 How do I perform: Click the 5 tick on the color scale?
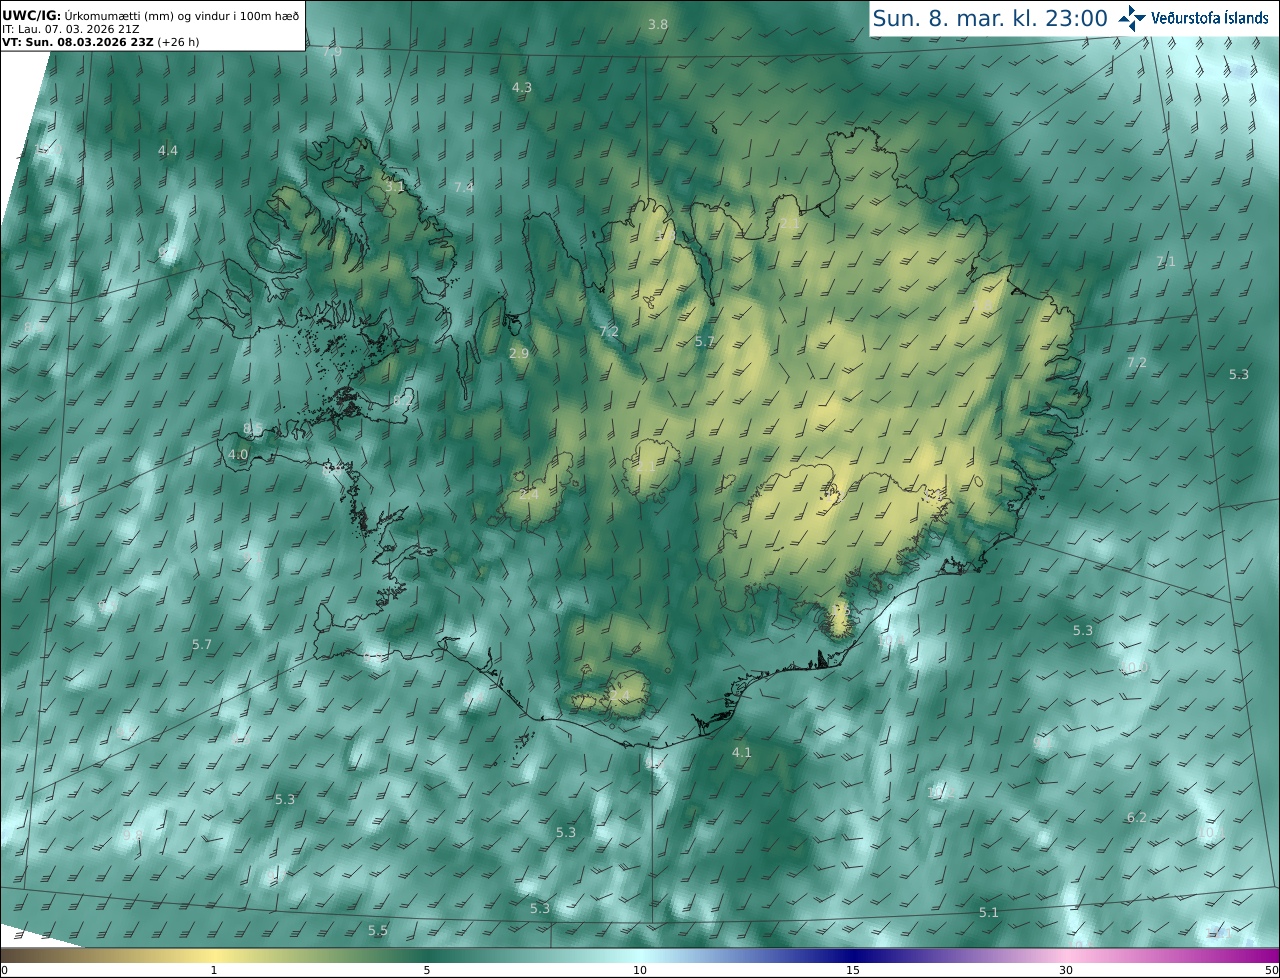click(x=427, y=970)
